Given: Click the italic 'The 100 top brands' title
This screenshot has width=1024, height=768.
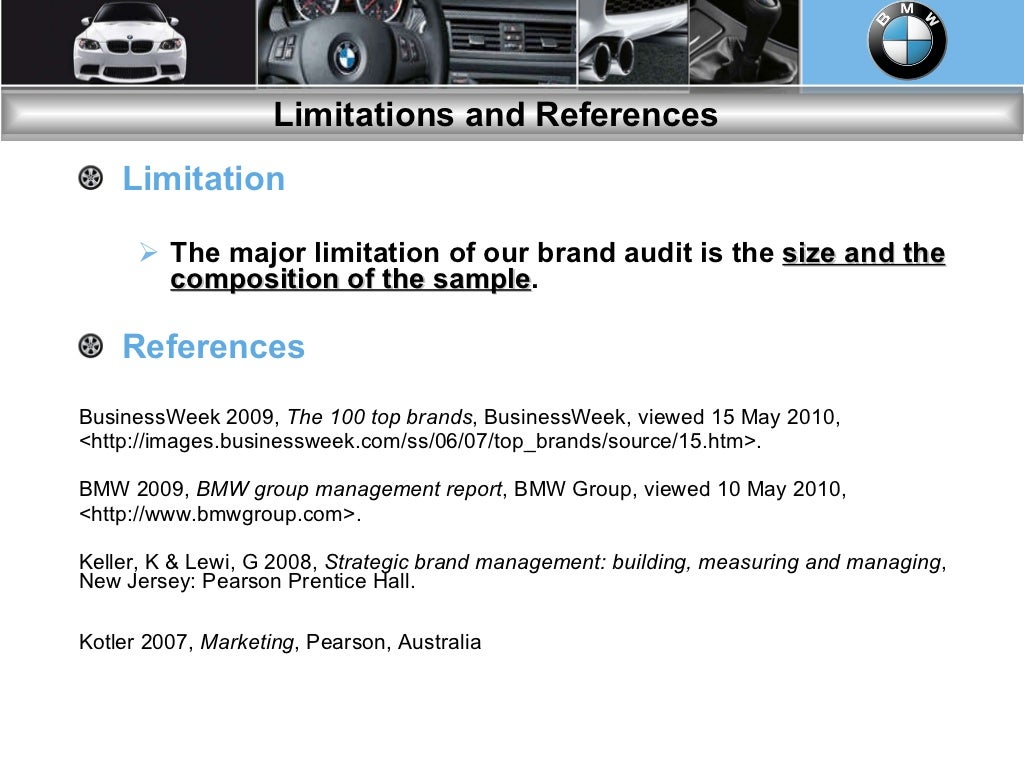Looking at the screenshot, I should 379,417.
